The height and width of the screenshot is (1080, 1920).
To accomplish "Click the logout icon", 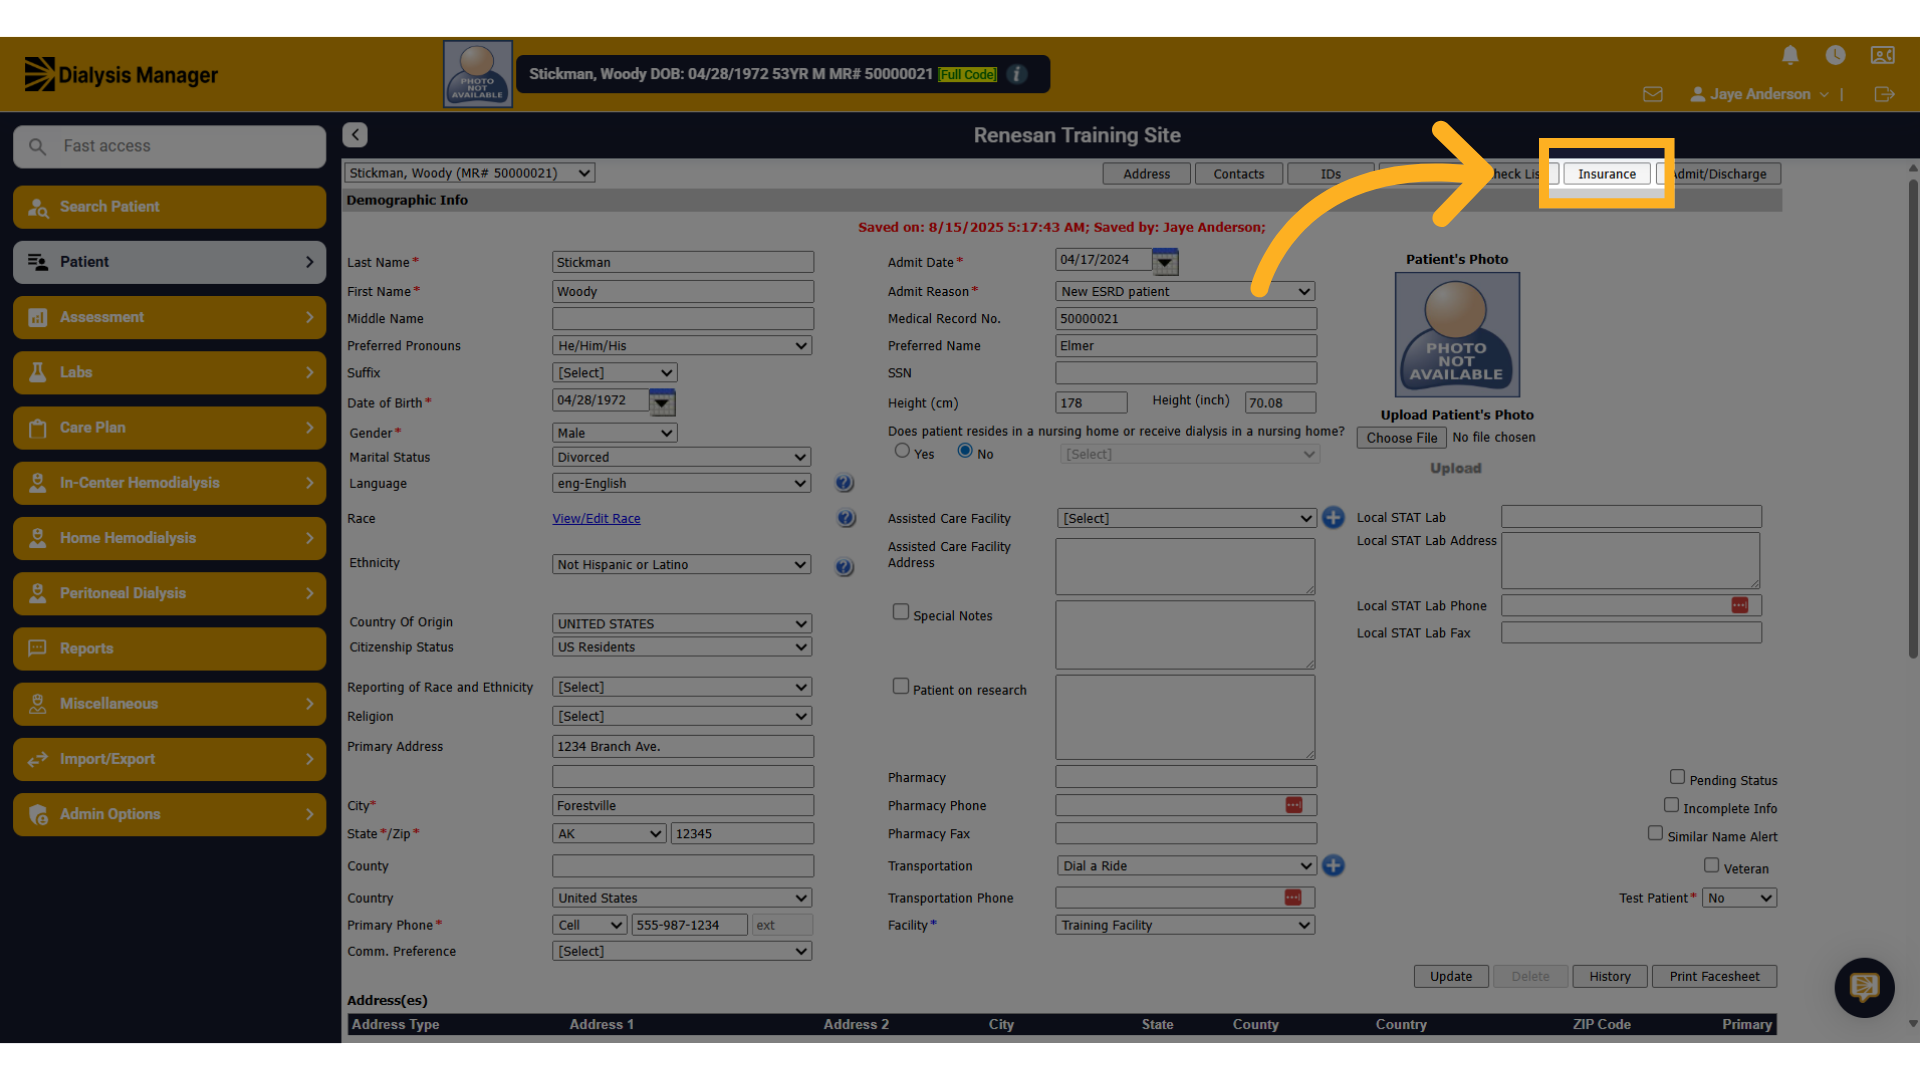I will pos(1884,94).
